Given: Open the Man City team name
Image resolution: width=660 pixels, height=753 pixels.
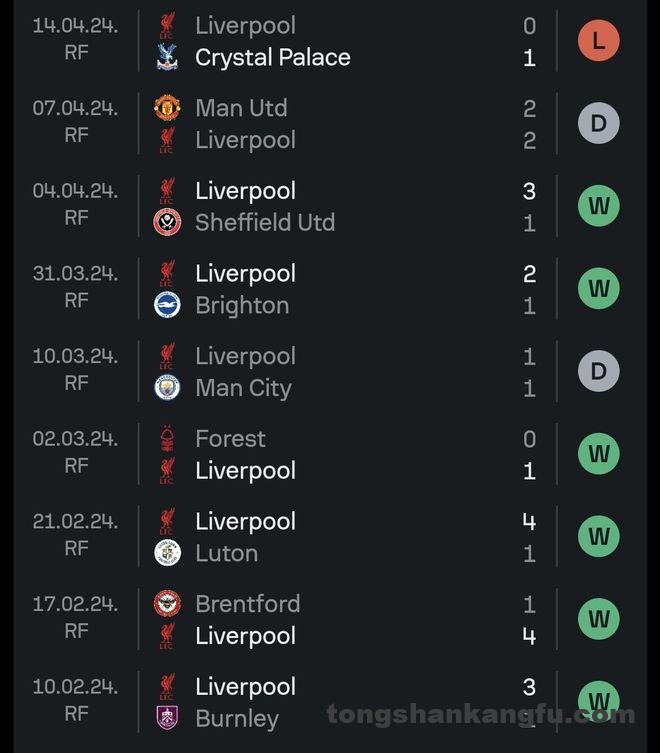Looking at the screenshot, I should click(243, 388).
